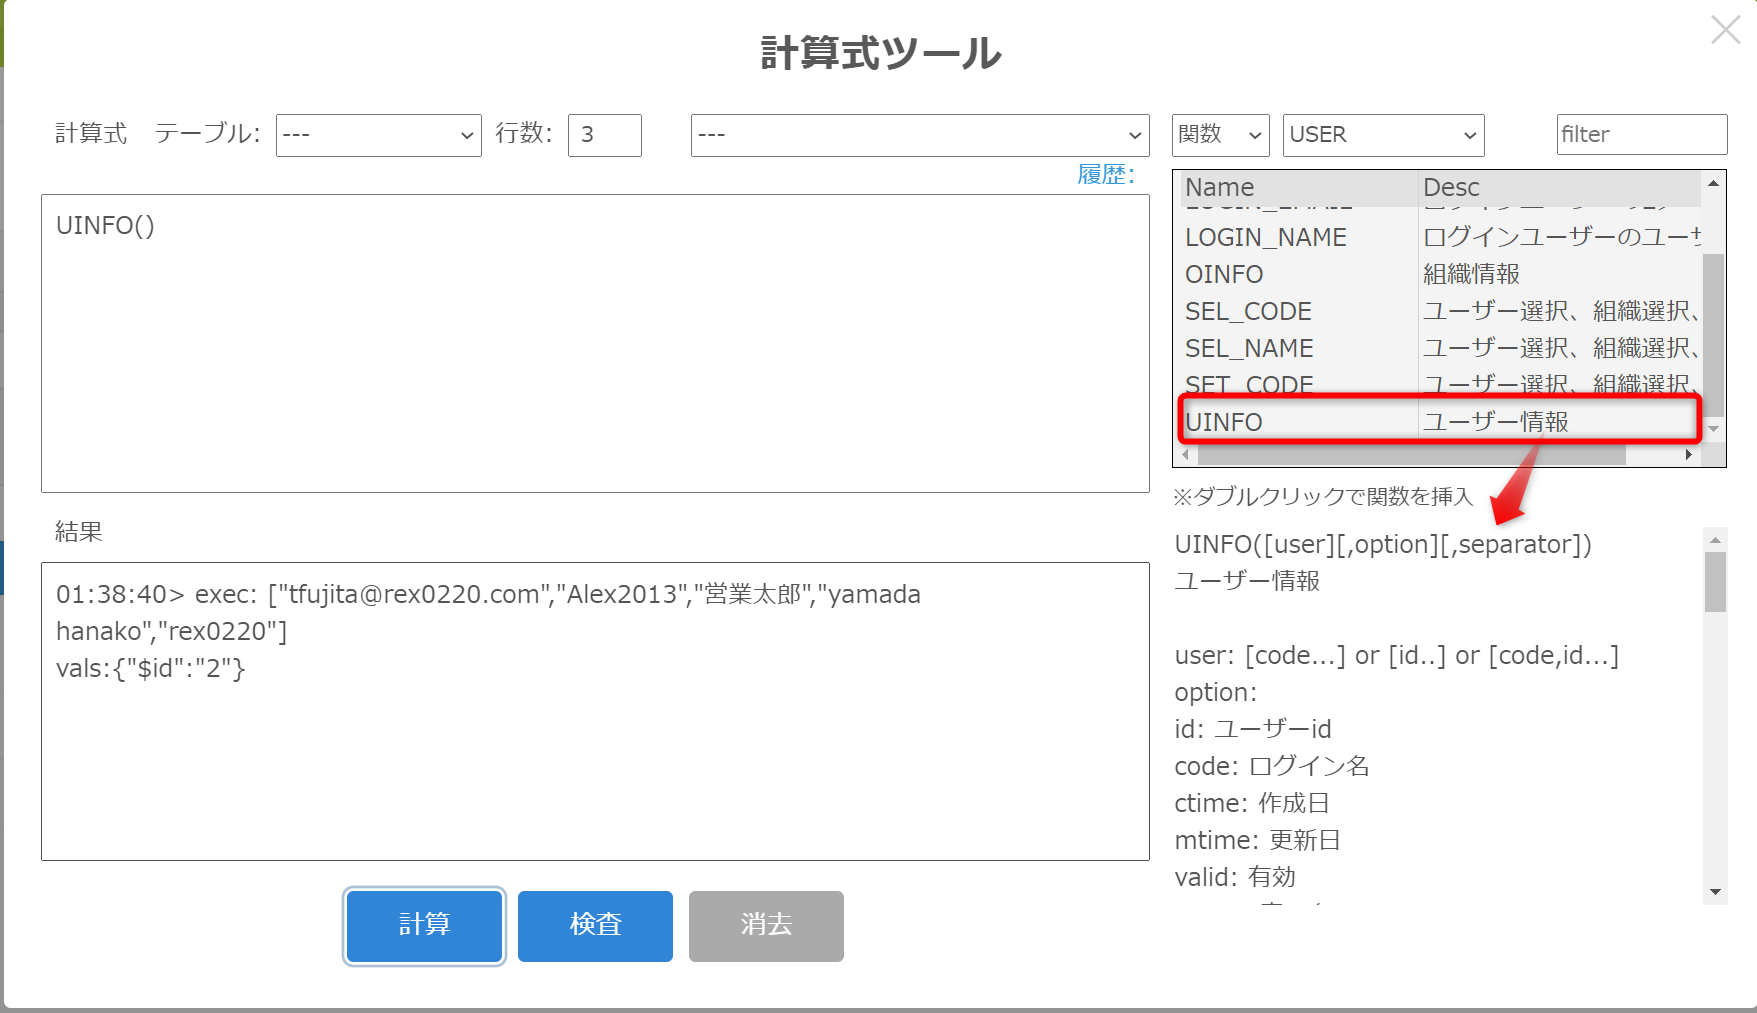Click the 計算 button

click(424, 926)
